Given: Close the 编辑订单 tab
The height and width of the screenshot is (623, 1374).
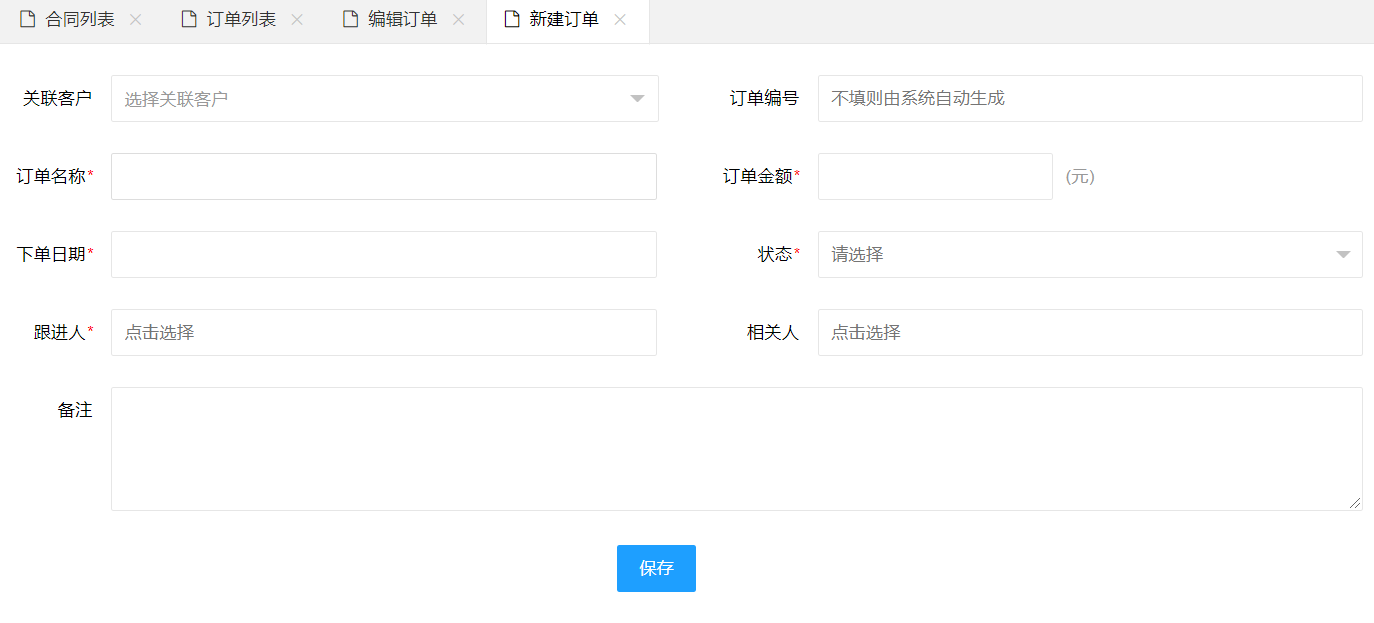Looking at the screenshot, I should click(458, 20).
